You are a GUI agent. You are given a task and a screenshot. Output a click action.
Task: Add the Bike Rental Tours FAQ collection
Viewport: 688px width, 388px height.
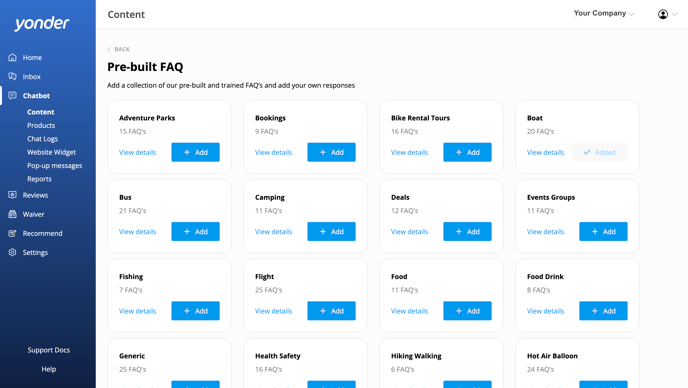[467, 152]
